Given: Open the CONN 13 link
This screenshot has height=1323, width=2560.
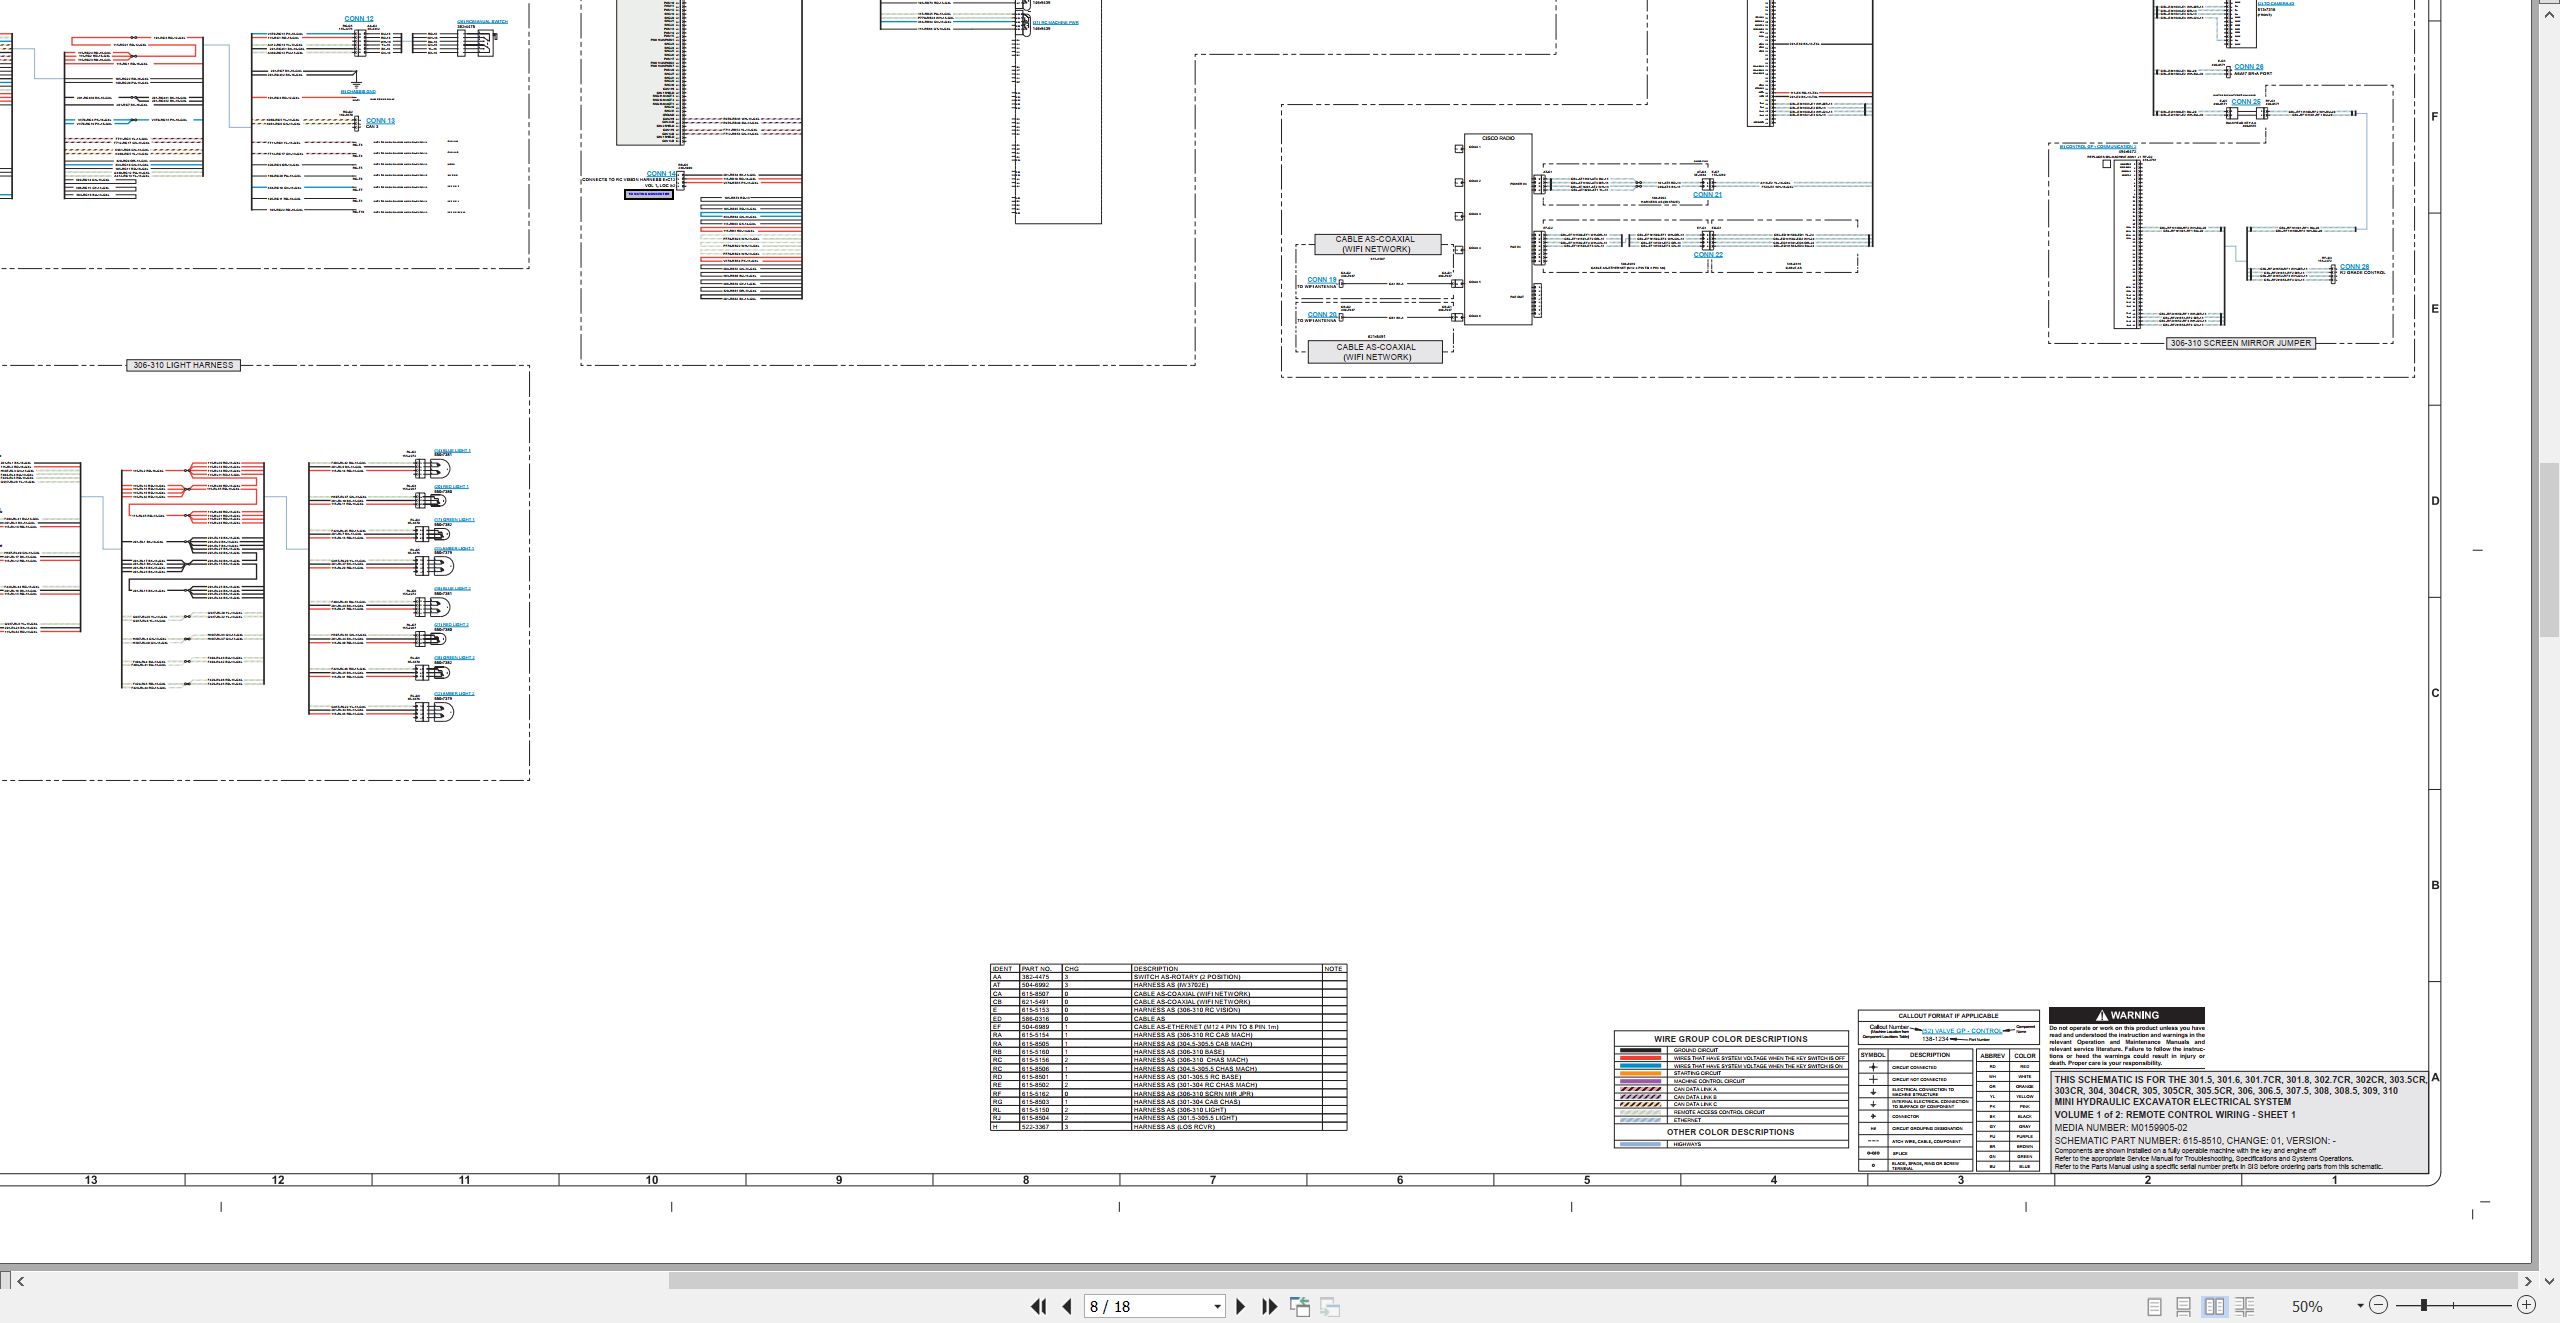Looking at the screenshot, I should click(x=380, y=121).
